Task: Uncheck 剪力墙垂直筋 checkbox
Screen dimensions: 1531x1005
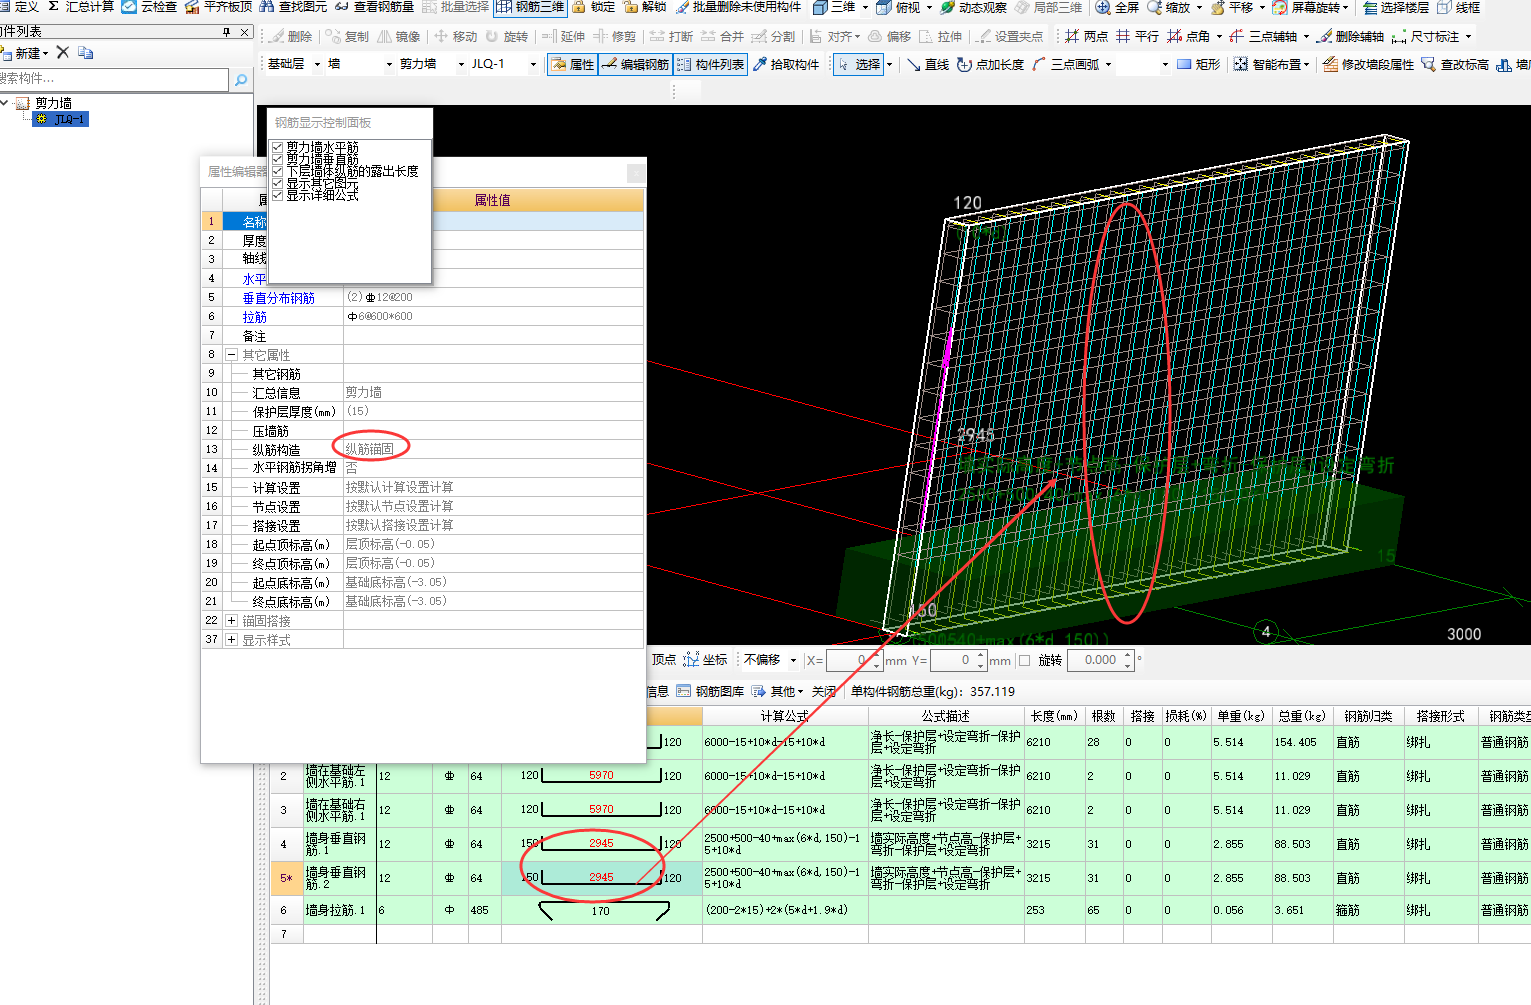Action: point(277,159)
